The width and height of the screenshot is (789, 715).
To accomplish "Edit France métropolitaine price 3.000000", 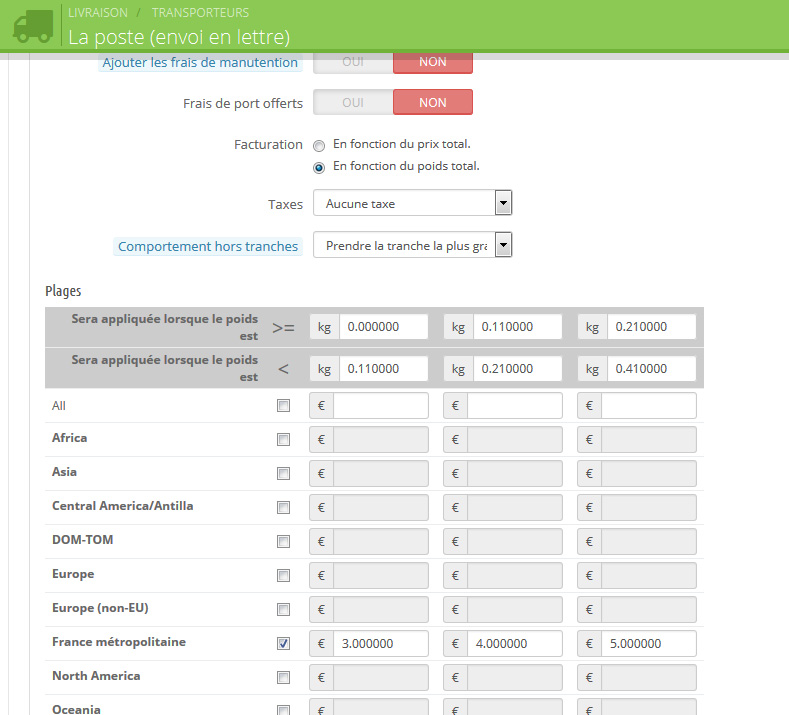I will tap(380, 644).
